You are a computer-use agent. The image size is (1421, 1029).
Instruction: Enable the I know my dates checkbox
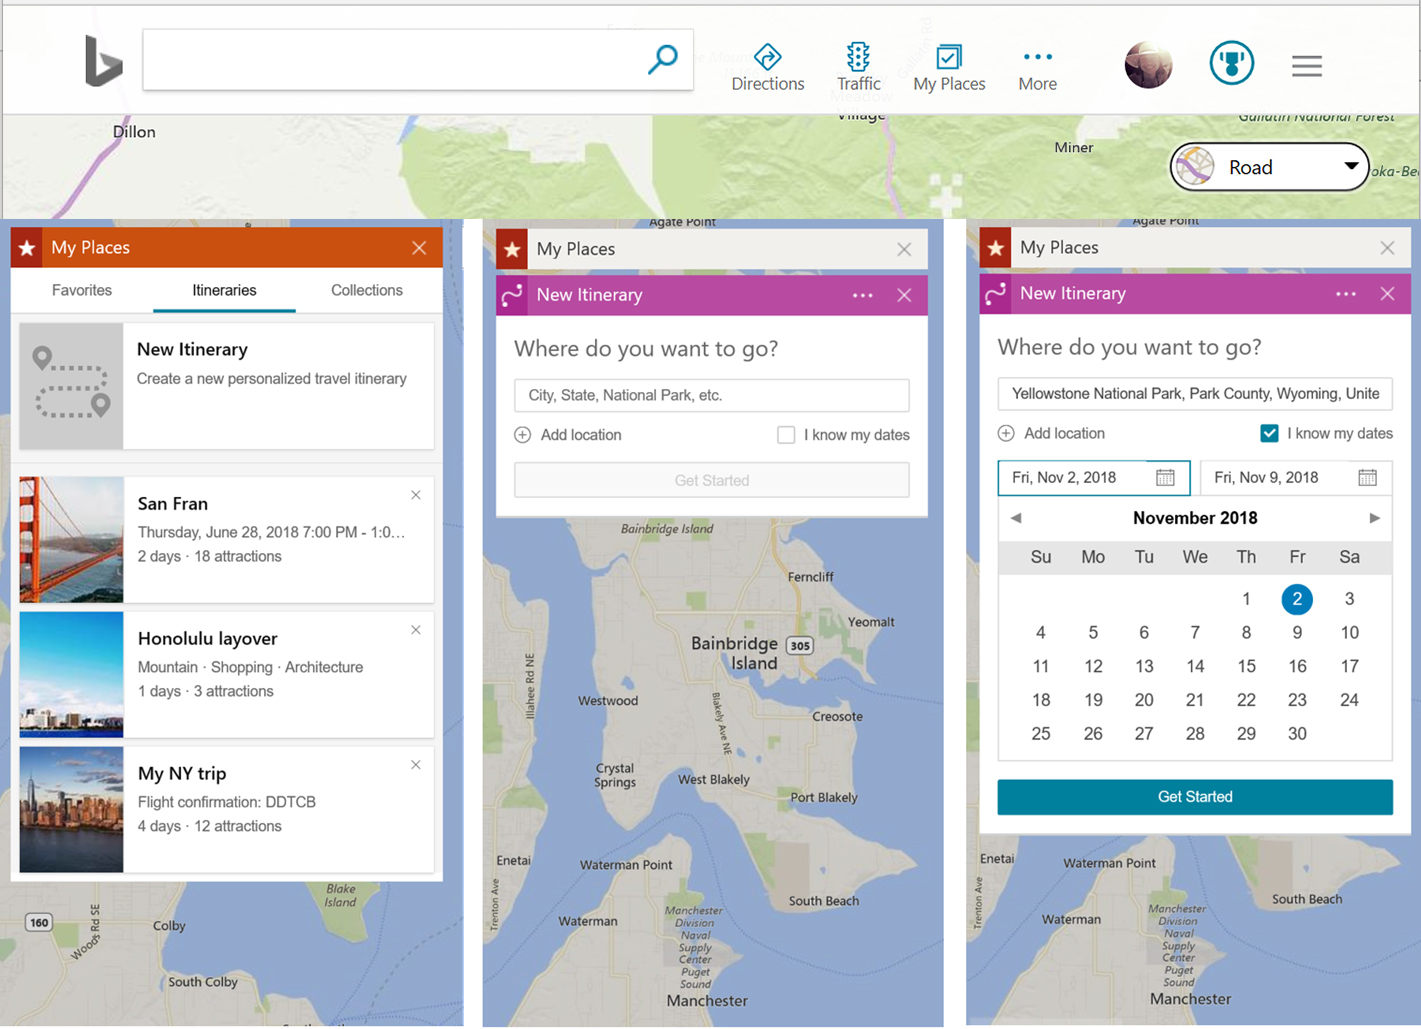click(x=786, y=434)
